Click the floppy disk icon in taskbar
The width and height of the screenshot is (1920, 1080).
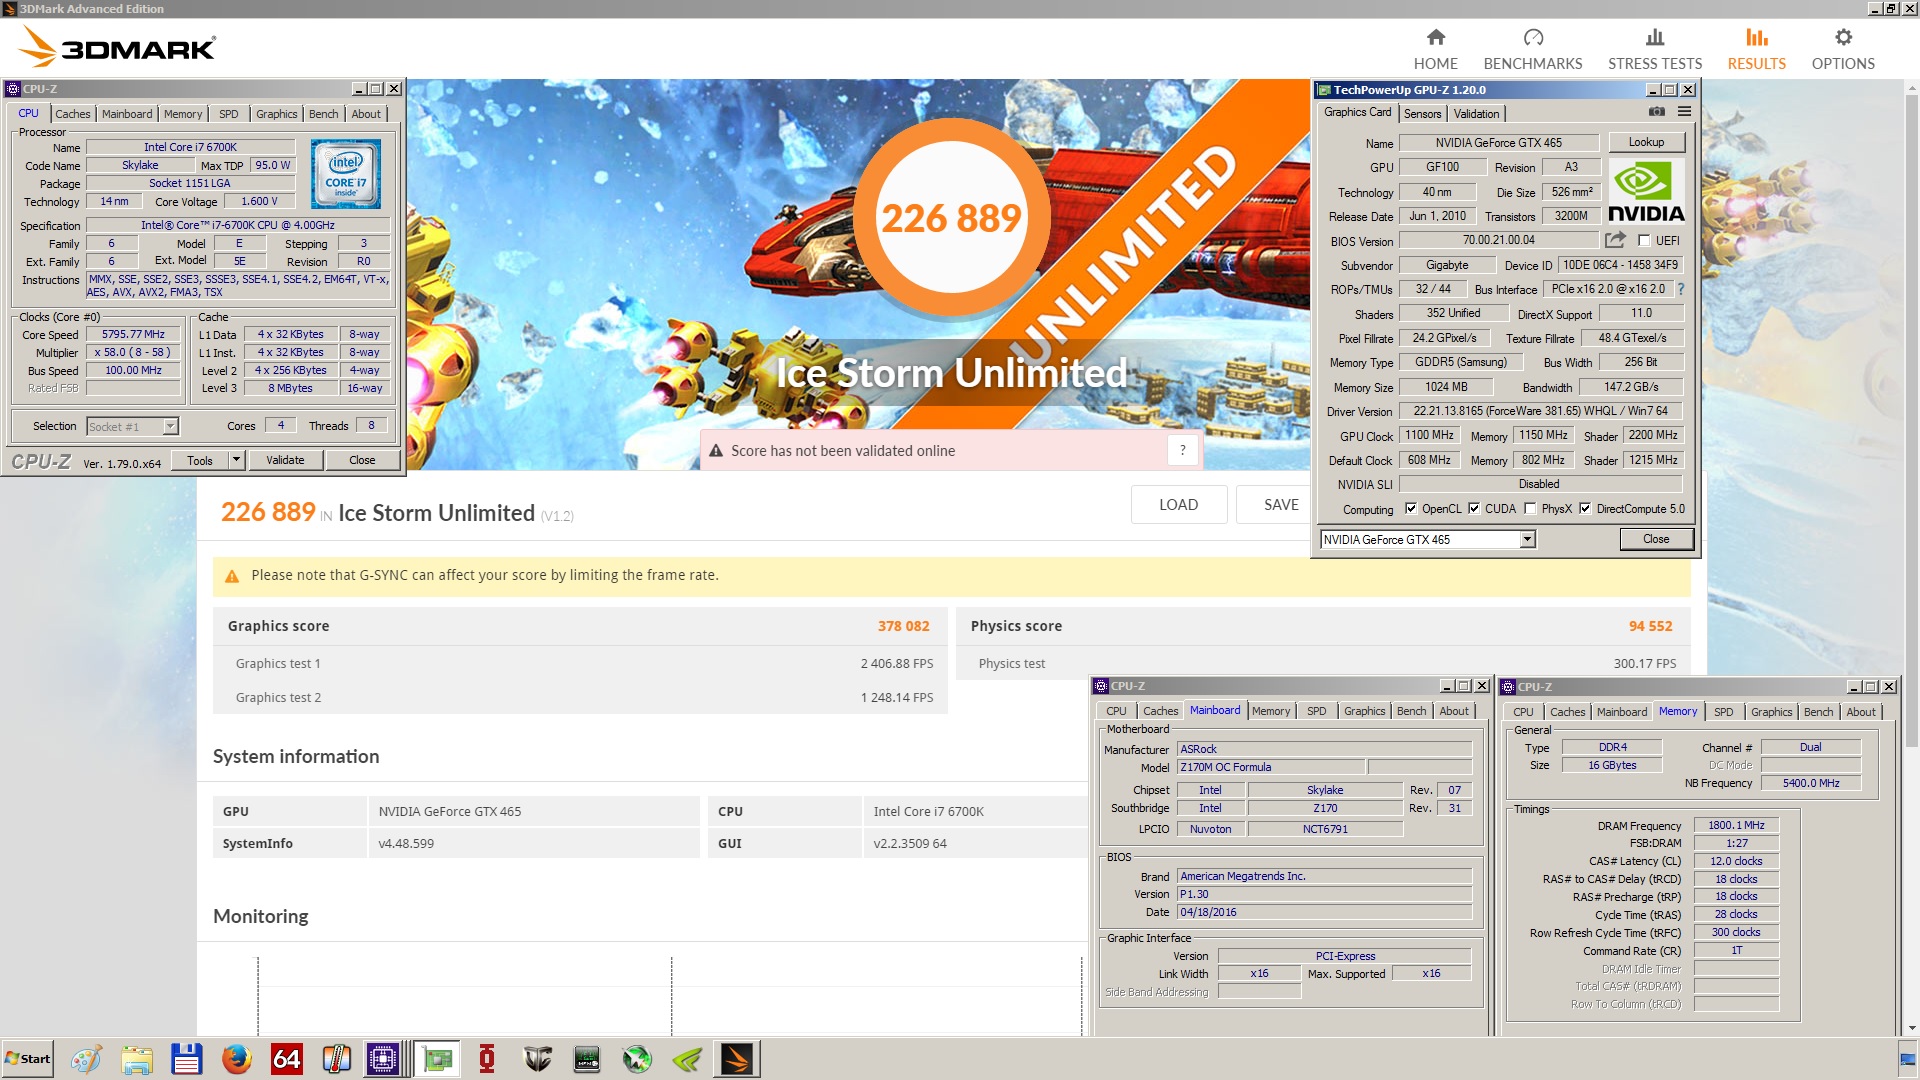pos(187,1059)
